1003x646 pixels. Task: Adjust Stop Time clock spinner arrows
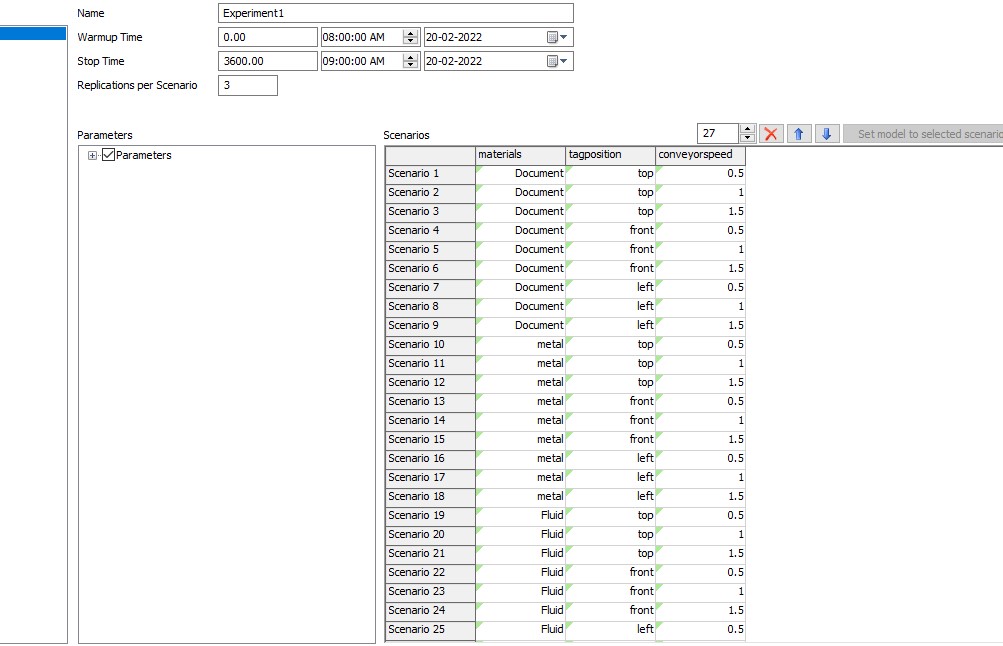[x=410, y=61]
